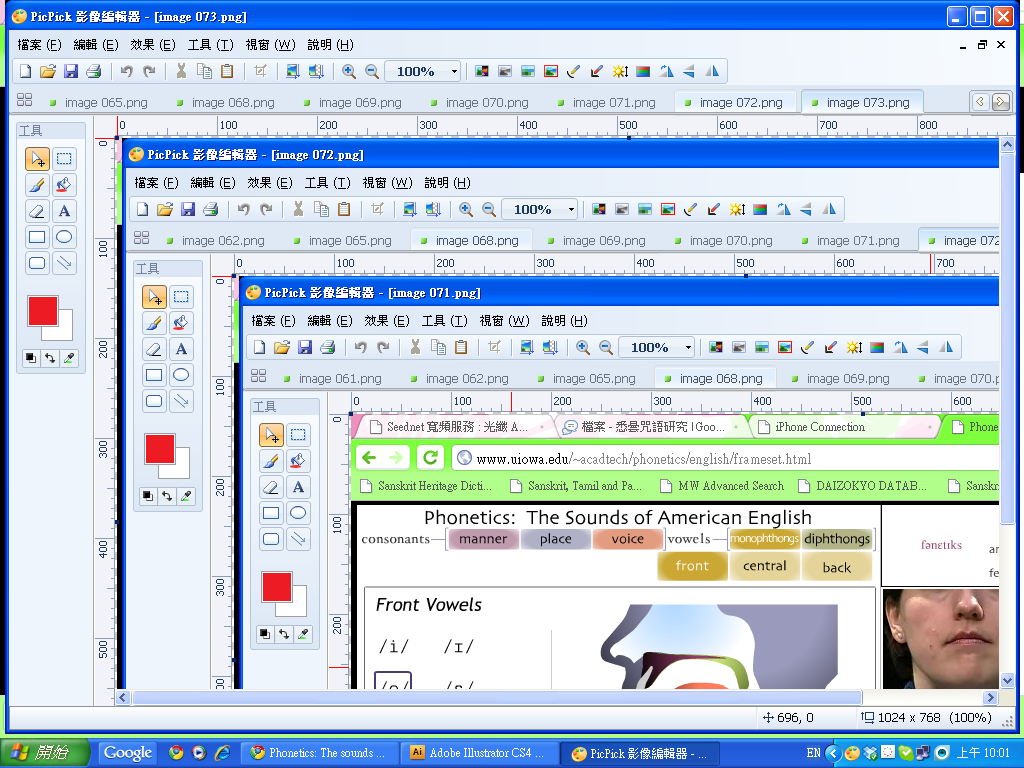Open Adobe Illustrator CS4 from the taskbar
The width and height of the screenshot is (1024, 768).
[478, 753]
